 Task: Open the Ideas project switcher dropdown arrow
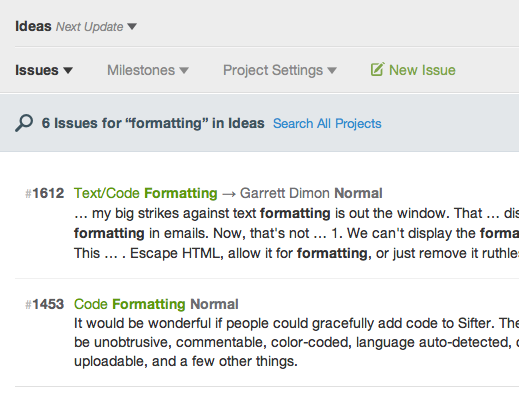click(x=132, y=27)
